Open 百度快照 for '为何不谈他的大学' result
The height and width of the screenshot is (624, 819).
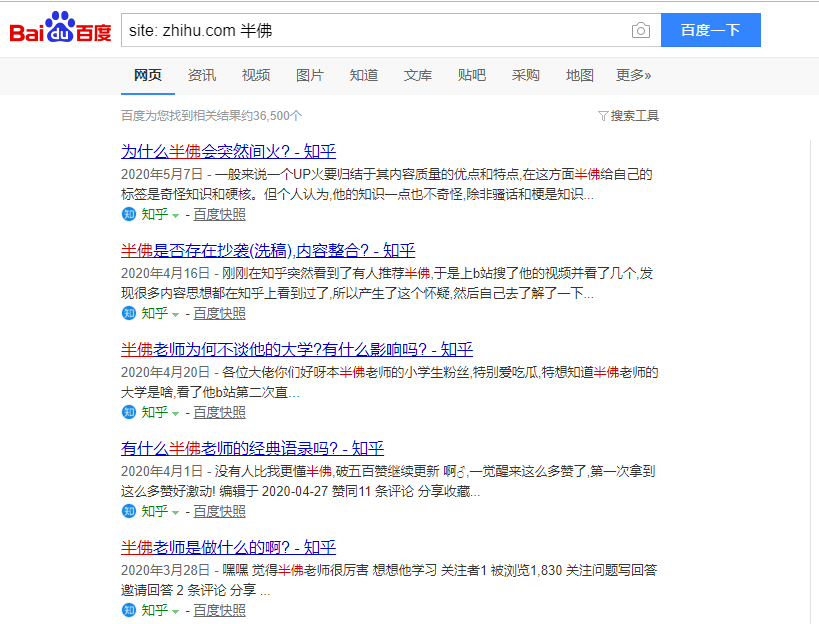219,413
